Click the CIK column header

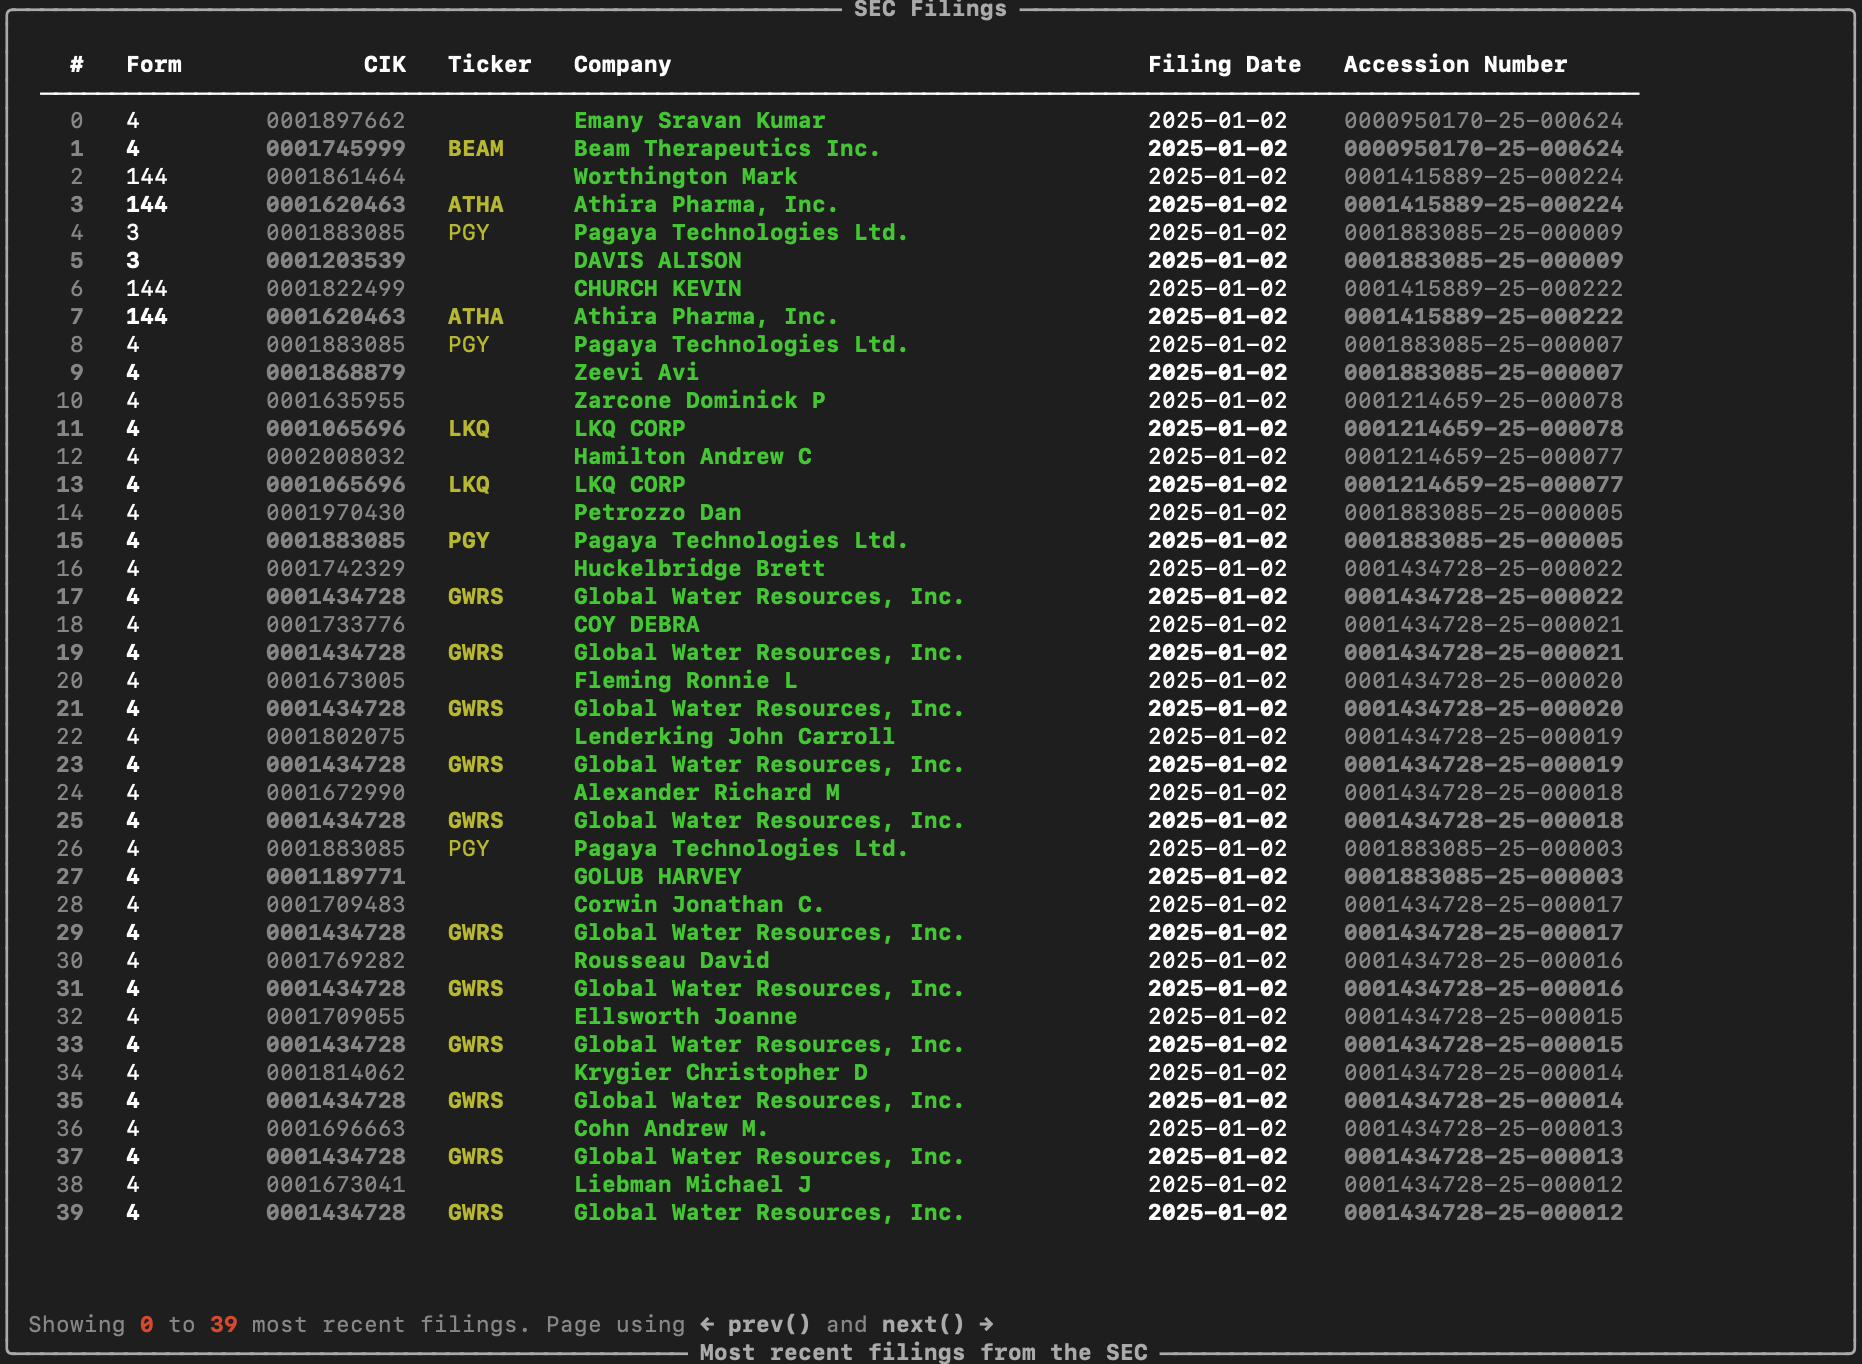[x=384, y=64]
